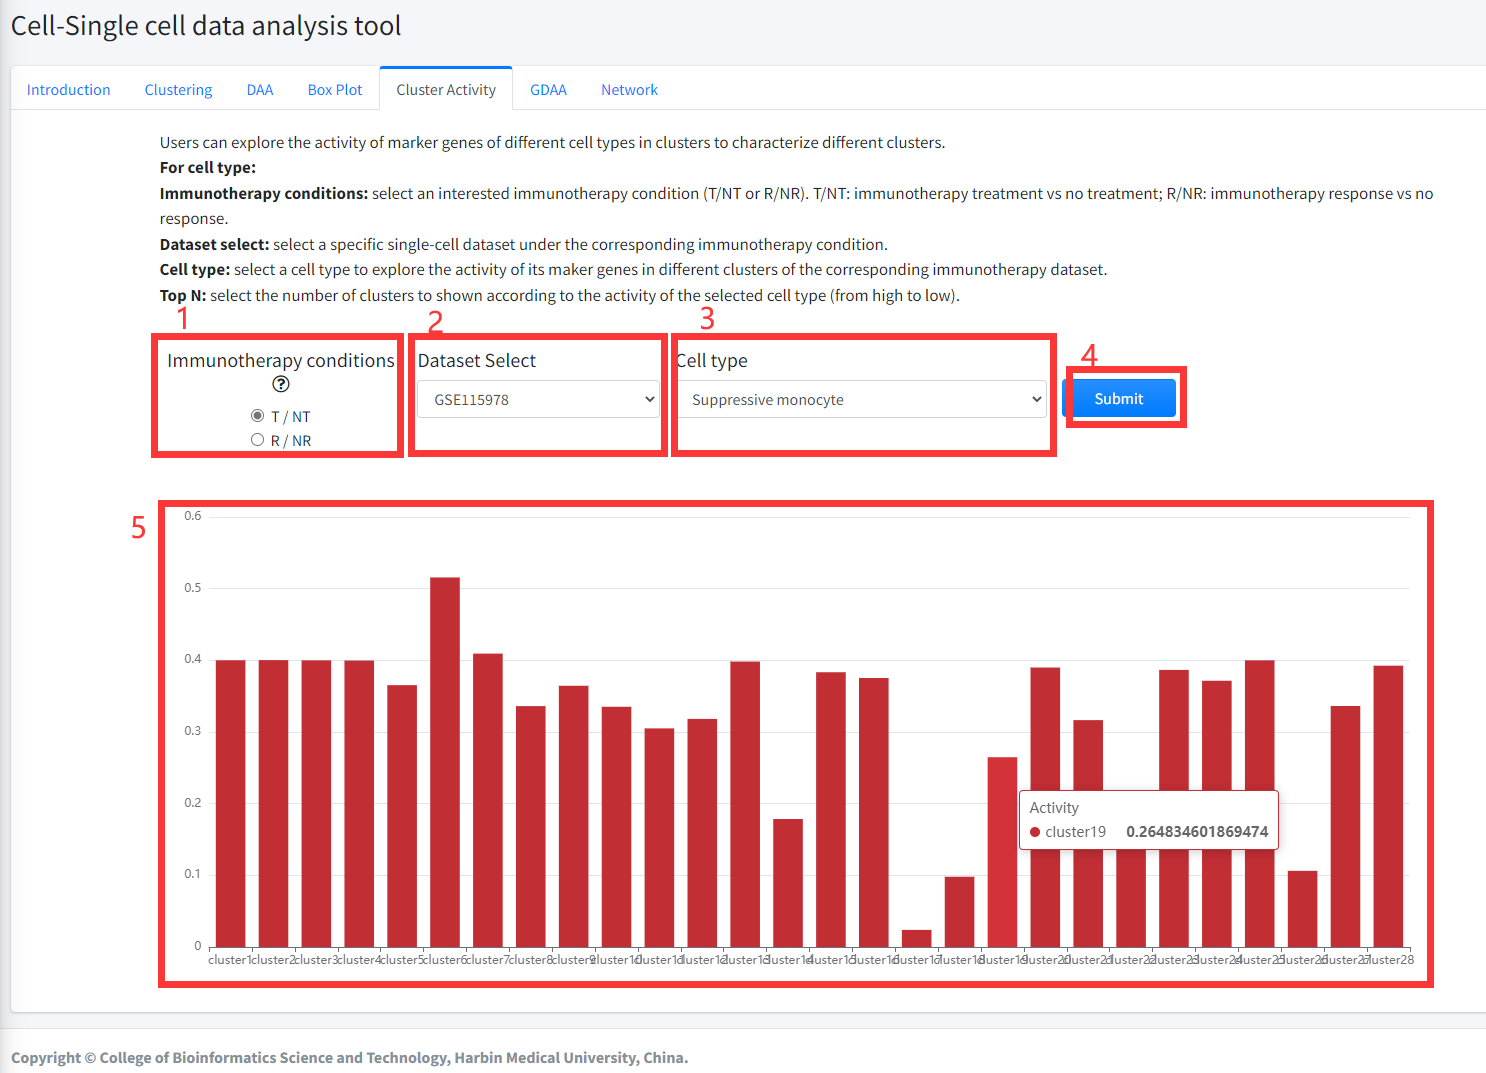Click the shortest bar for cluster17
1486x1073 pixels.
tap(917, 938)
